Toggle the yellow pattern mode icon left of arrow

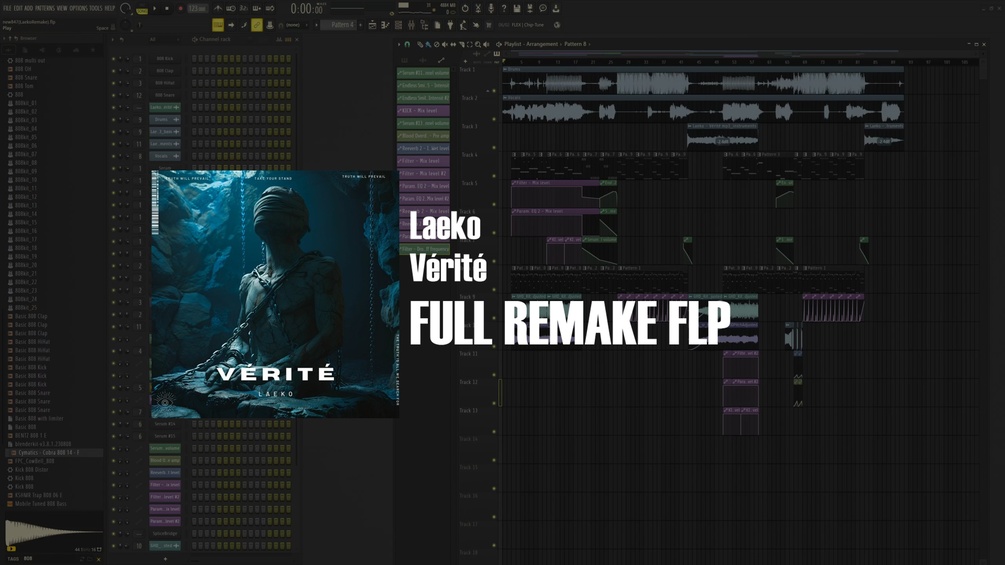pyautogui.click(x=218, y=25)
